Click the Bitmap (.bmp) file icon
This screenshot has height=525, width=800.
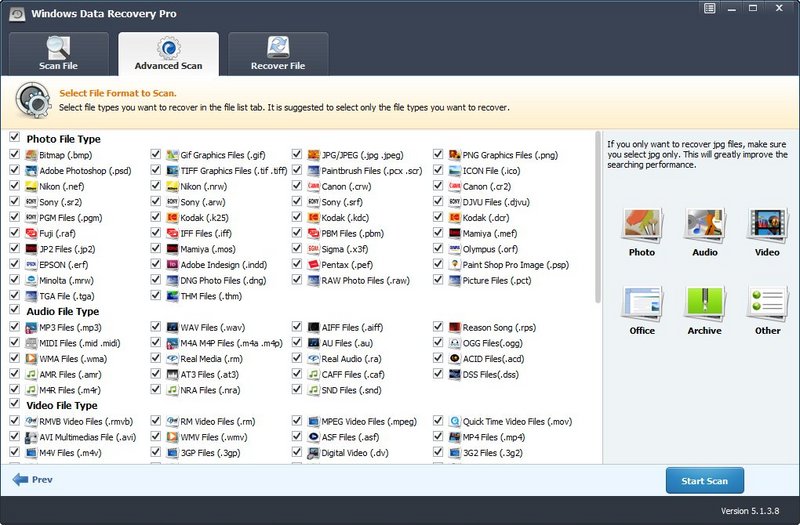[x=31, y=155]
